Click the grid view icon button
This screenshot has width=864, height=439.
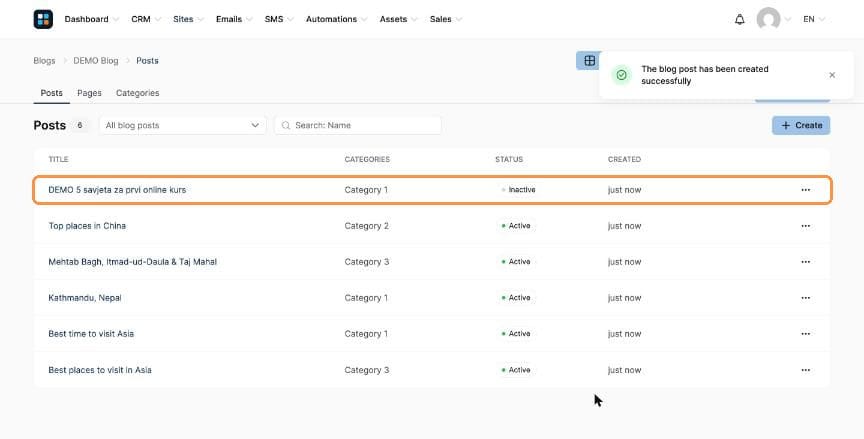(x=589, y=61)
